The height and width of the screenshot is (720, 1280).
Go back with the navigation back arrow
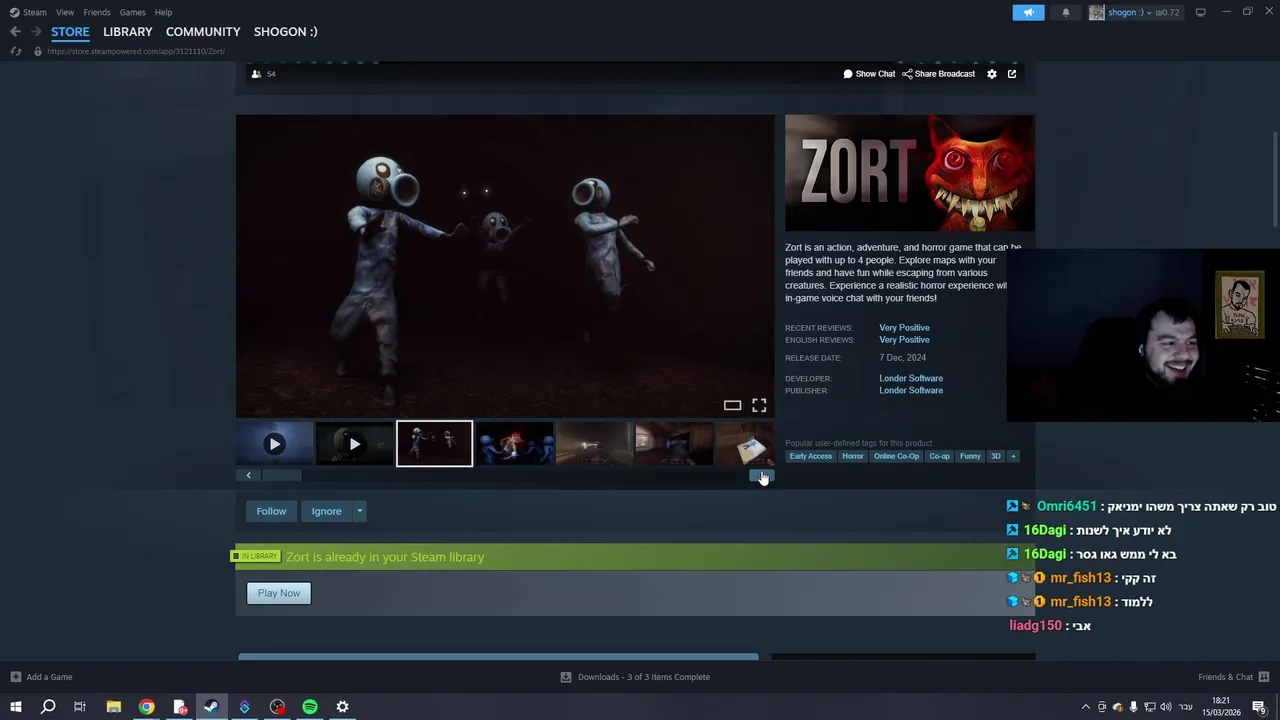[x=15, y=32]
